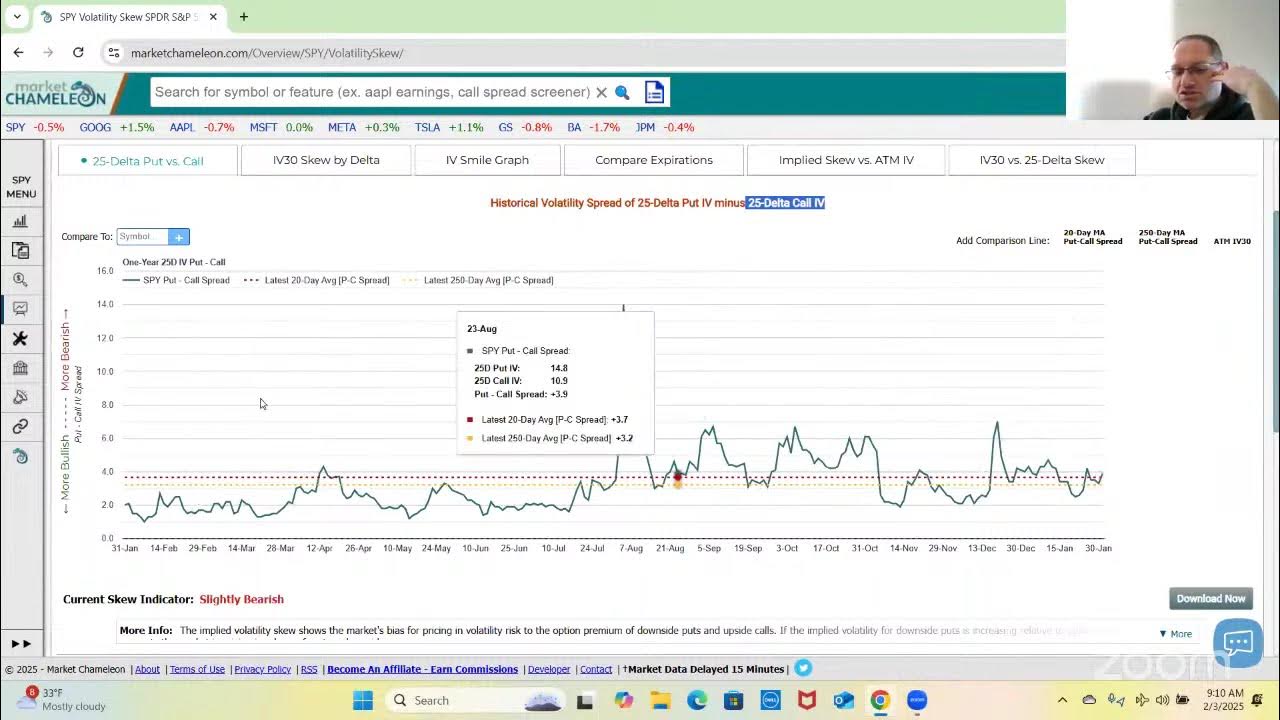Open the chain link icon in sidebar
This screenshot has width=1280, height=720.
20,427
